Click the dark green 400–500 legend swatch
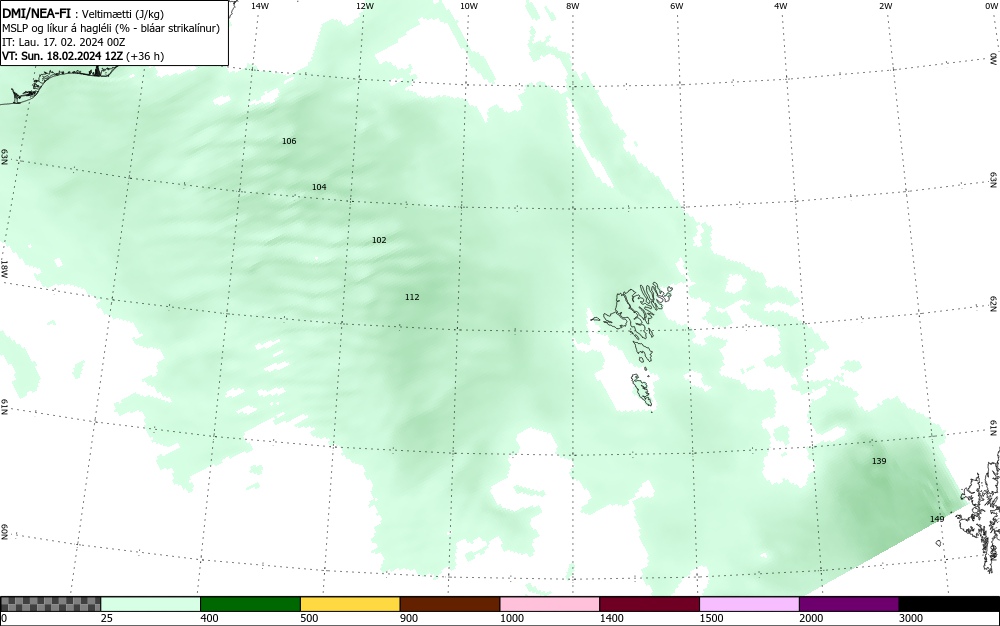1000x626 pixels. click(x=250, y=604)
